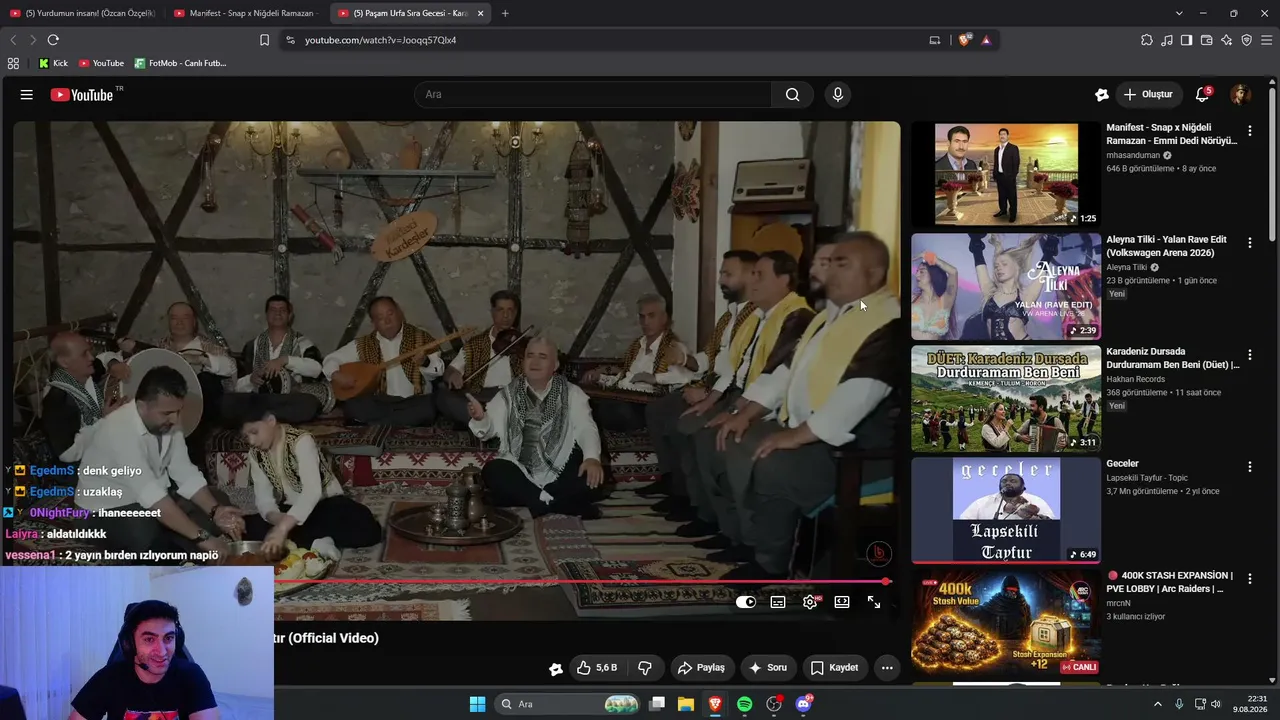The height and width of the screenshot is (720, 1280).
Task: Share the video with Paylaş
Action: [701, 668]
